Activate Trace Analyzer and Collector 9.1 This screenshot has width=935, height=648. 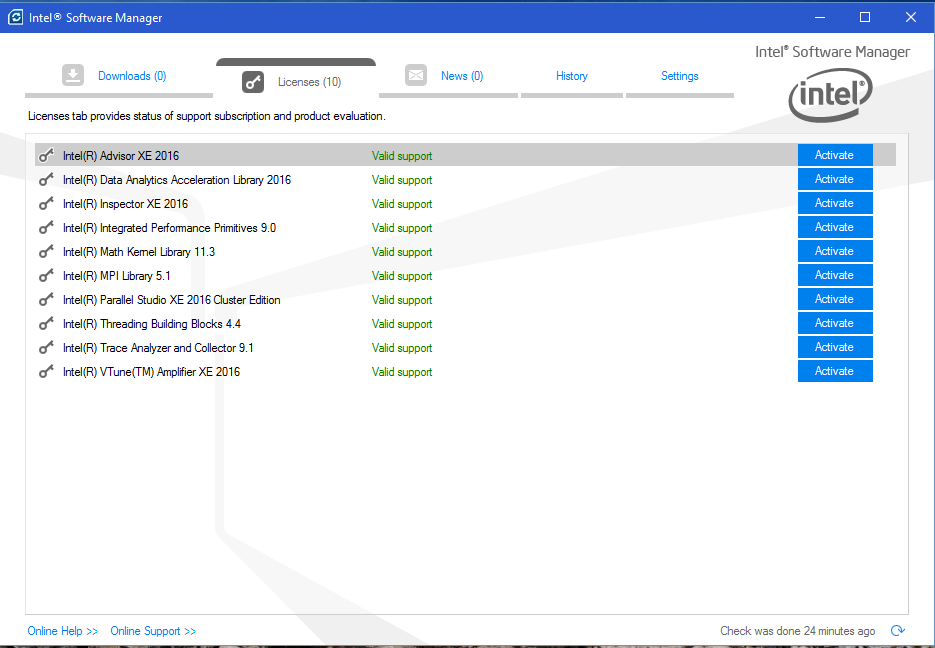pos(835,347)
